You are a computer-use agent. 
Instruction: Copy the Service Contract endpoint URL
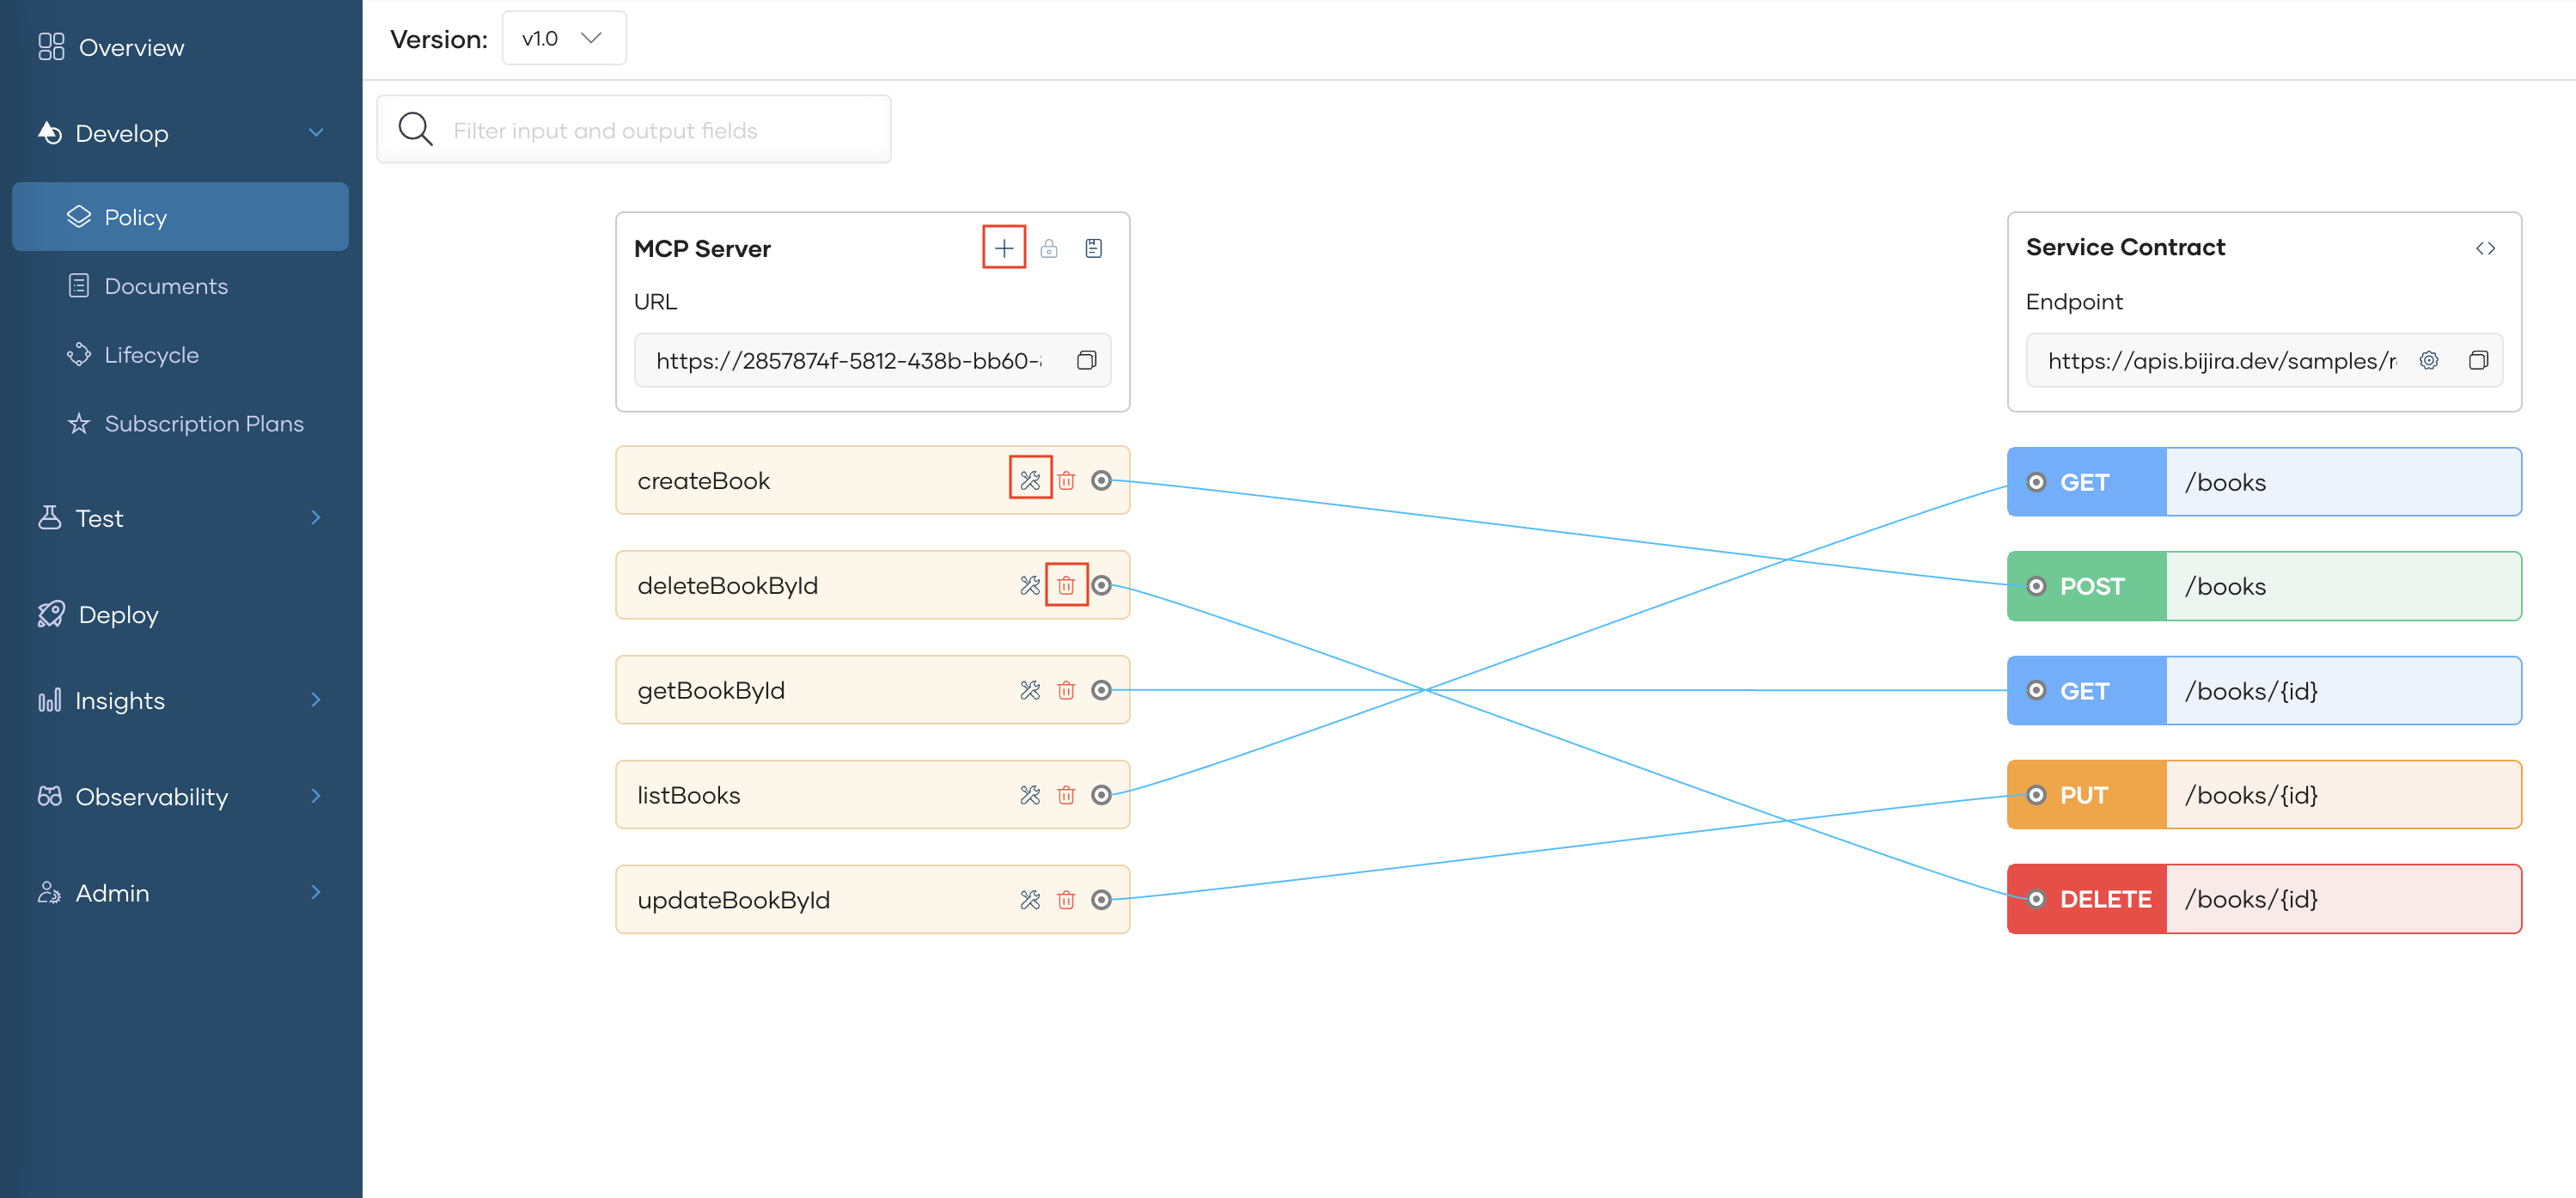pos(2478,360)
